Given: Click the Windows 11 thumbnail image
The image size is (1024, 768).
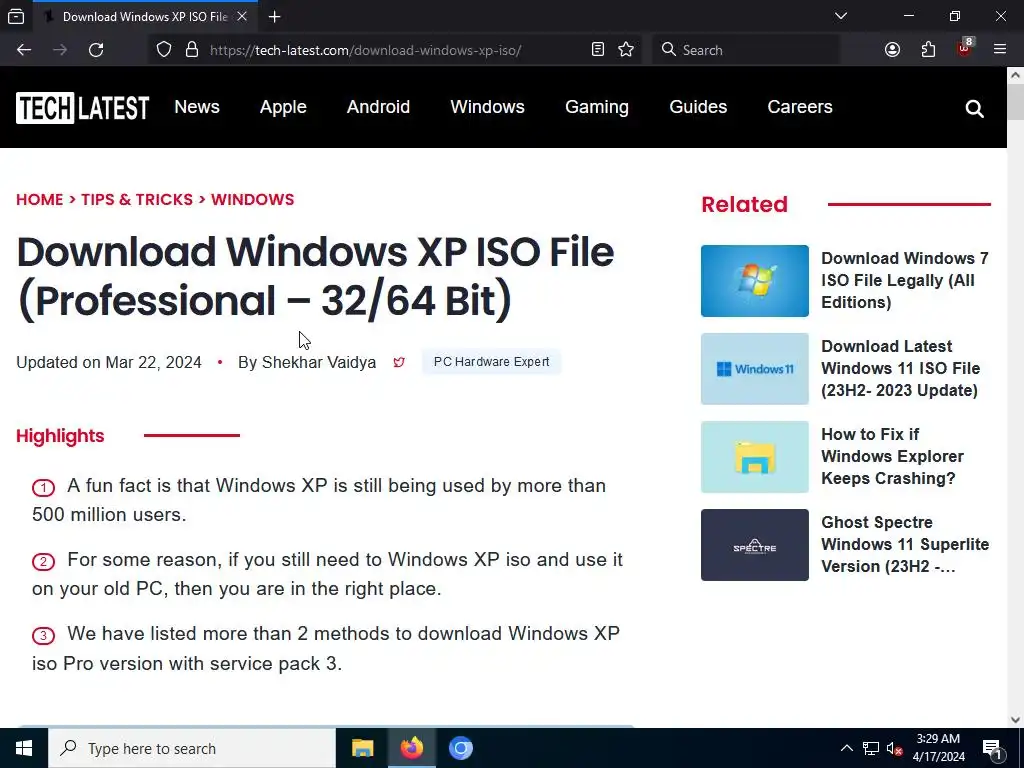Looking at the screenshot, I should point(755,369).
